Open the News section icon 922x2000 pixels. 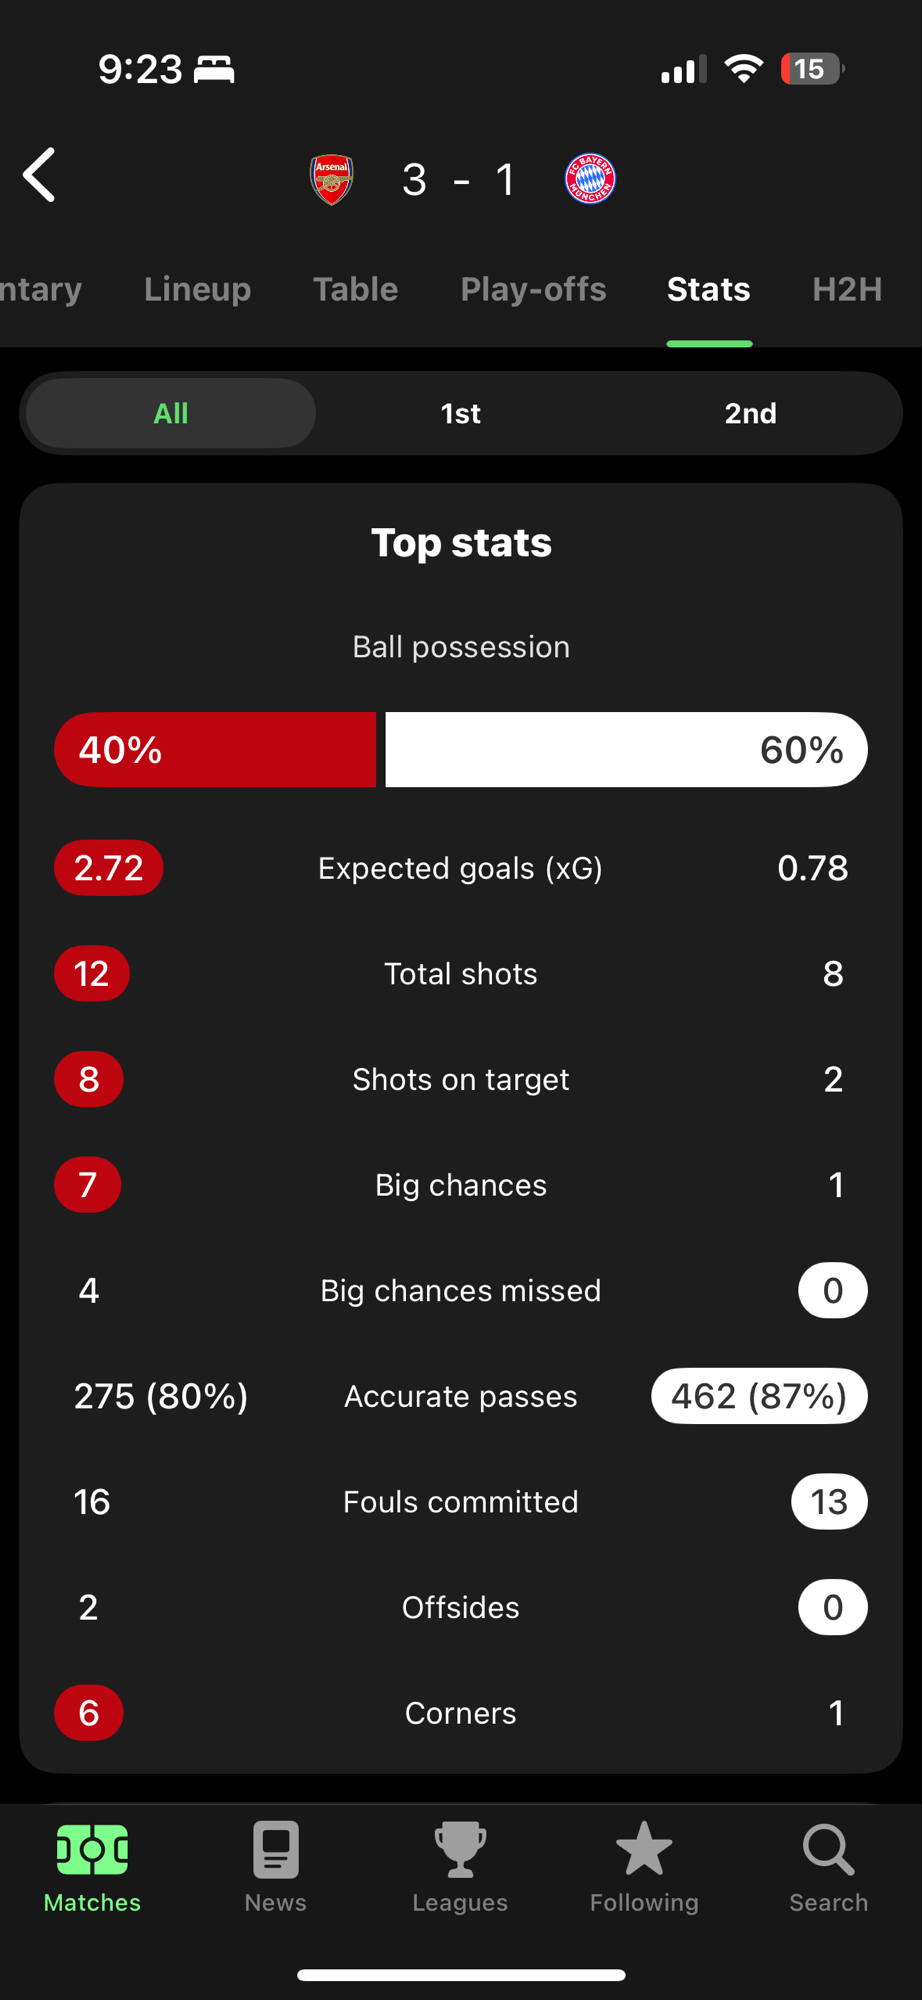(x=276, y=1850)
